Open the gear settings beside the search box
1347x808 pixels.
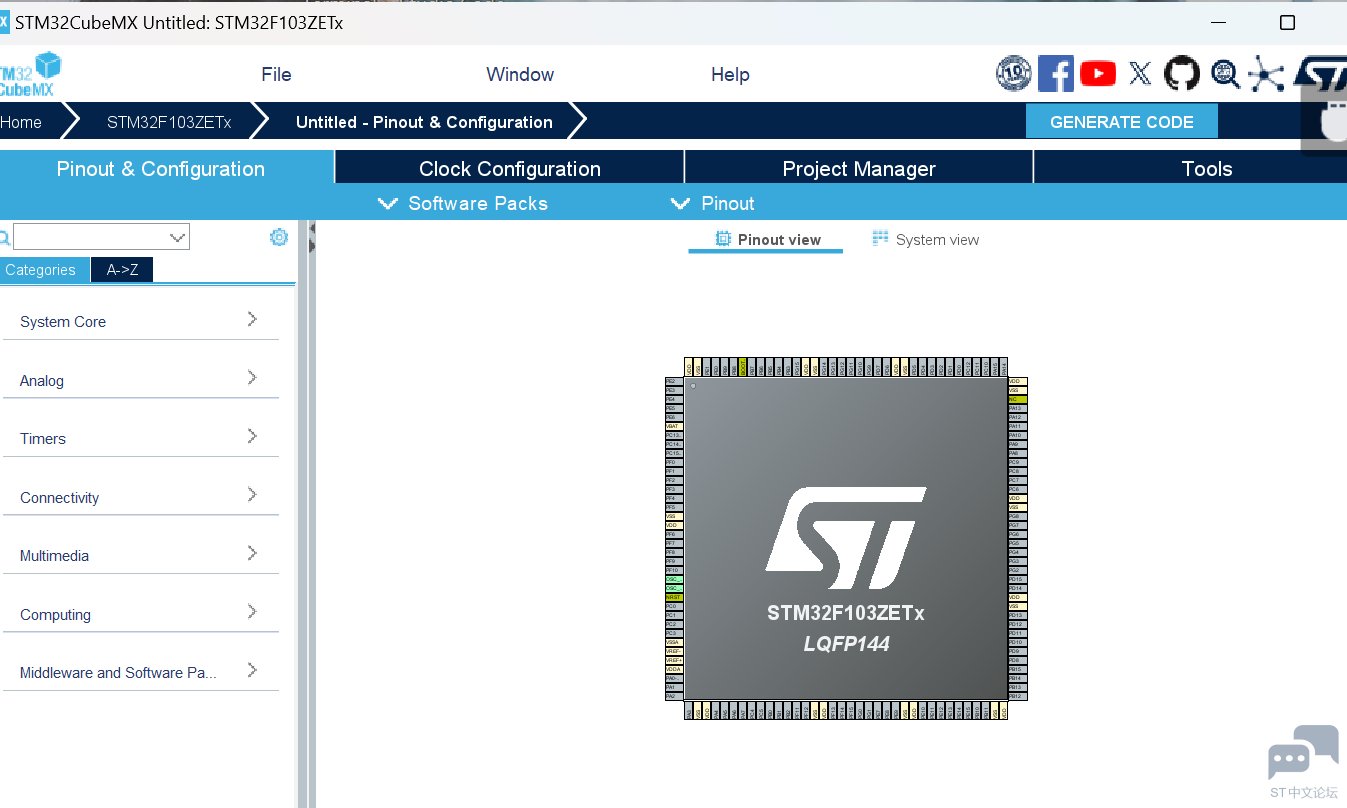tap(279, 237)
